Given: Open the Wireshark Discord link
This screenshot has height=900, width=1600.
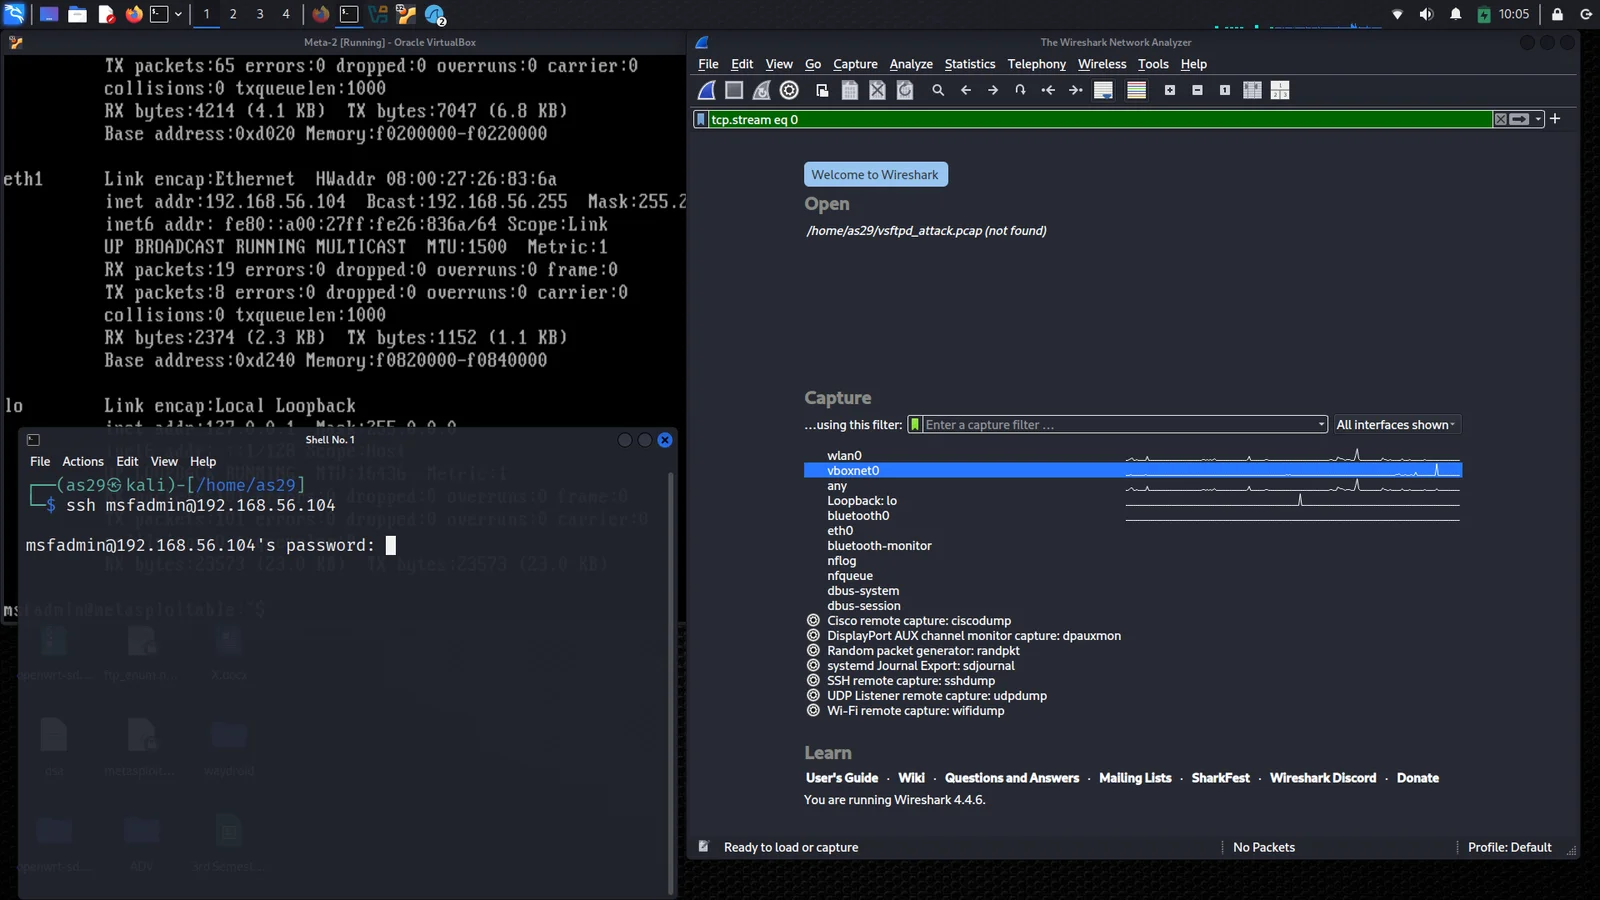Looking at the screenshot, I should (1323, 778).
